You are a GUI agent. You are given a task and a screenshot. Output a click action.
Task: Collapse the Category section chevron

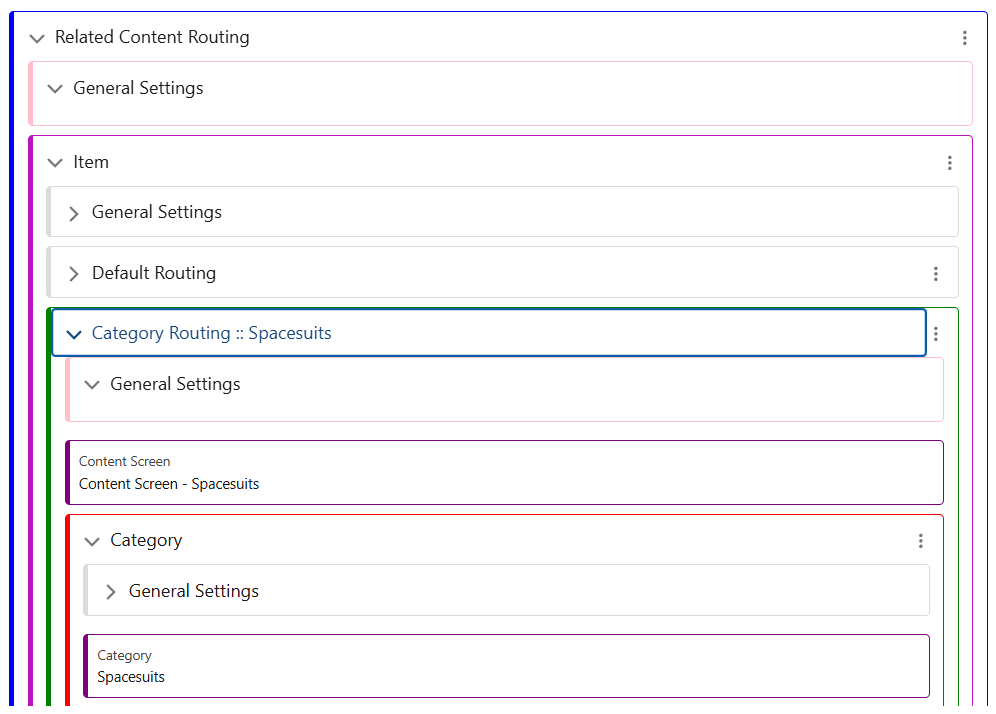pos(92,541)
